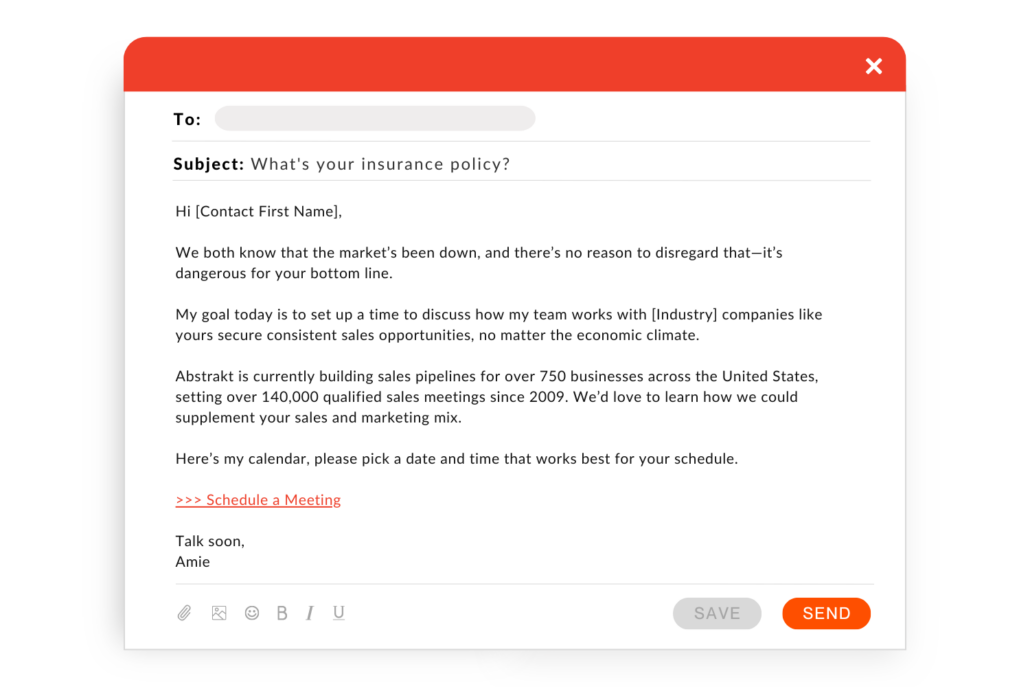Place cursor in the "Abstrakt is currently" paragraph

click(x=496, y=397)
